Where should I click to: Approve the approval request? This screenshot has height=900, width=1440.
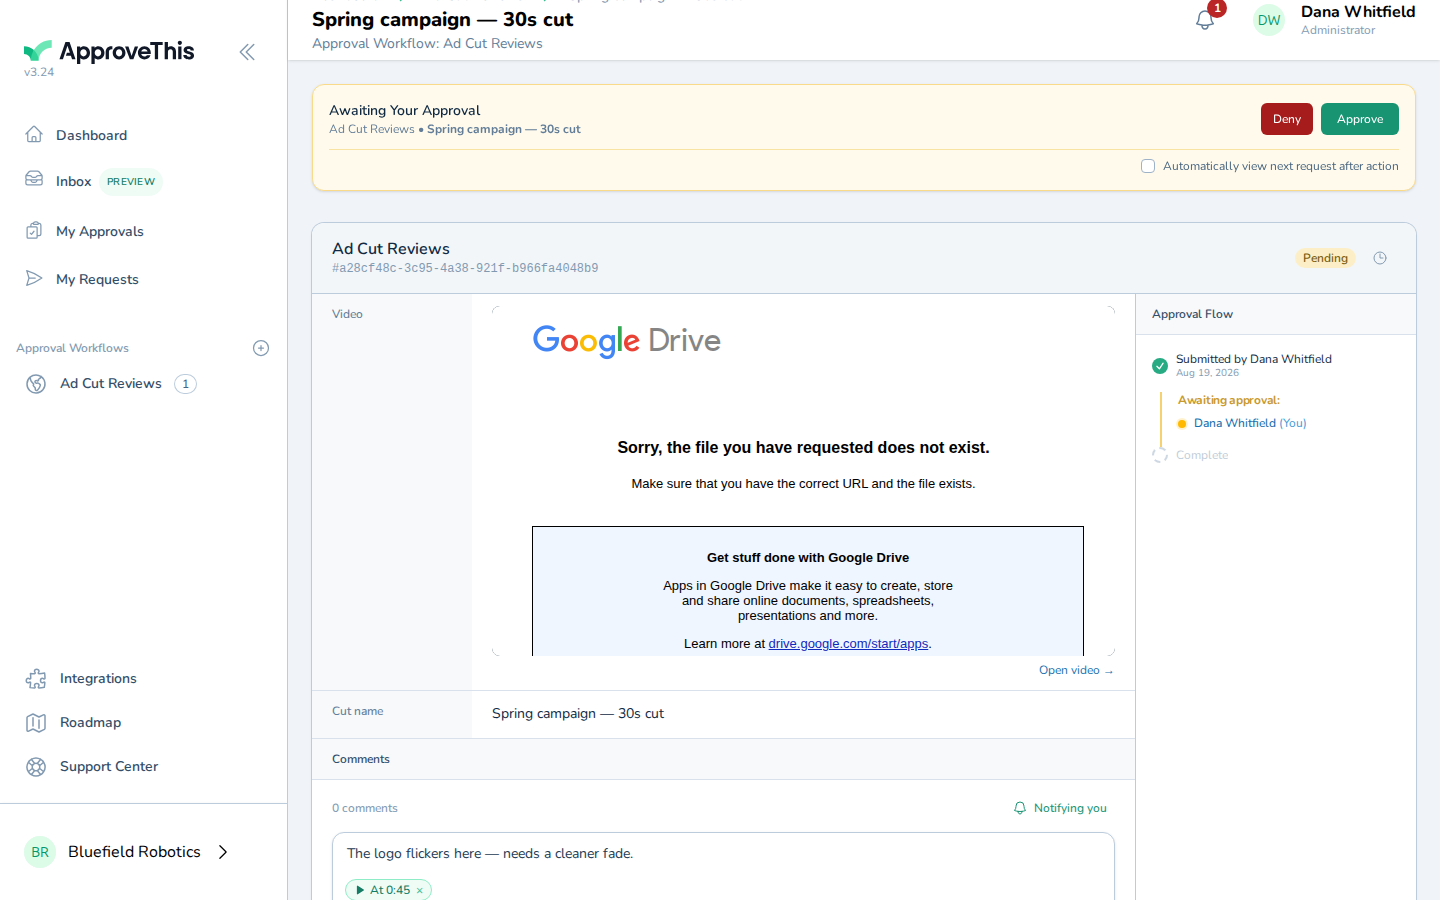click(x=1360, y=119)
